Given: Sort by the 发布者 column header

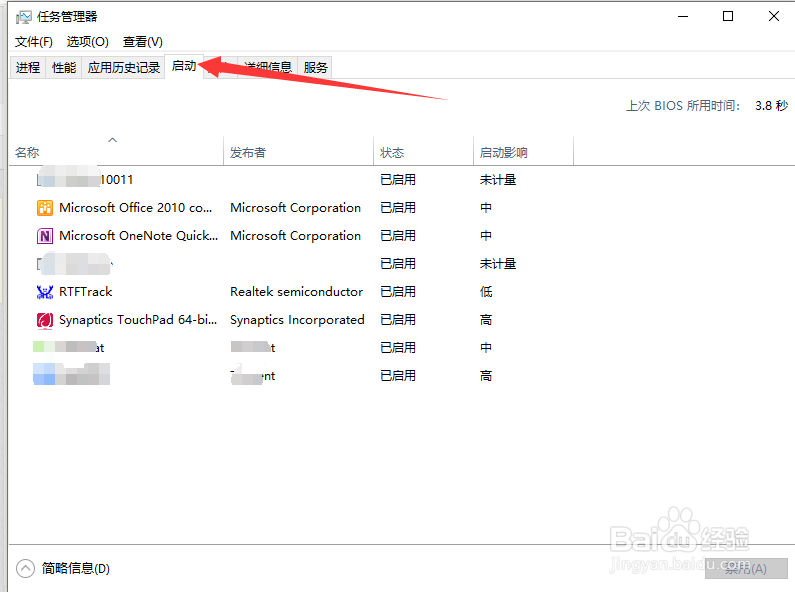Looking at the screenshot, I should pyautogui.click(x=299, y=153).
